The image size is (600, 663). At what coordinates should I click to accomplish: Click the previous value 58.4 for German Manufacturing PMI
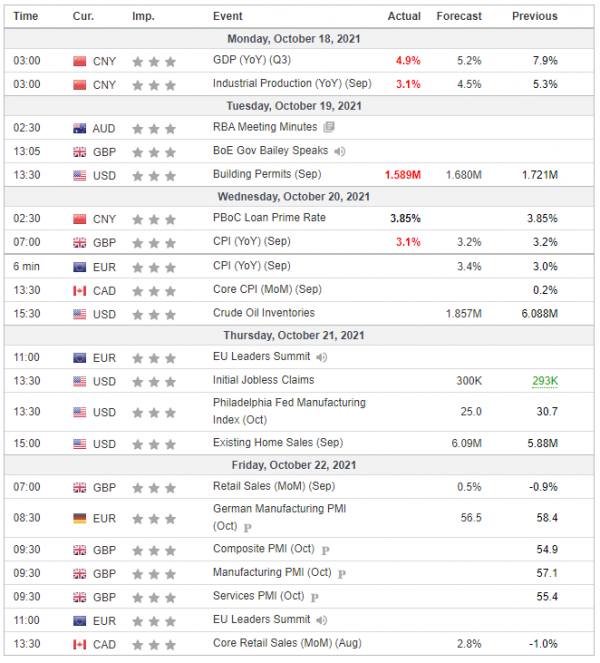[547, 518]
